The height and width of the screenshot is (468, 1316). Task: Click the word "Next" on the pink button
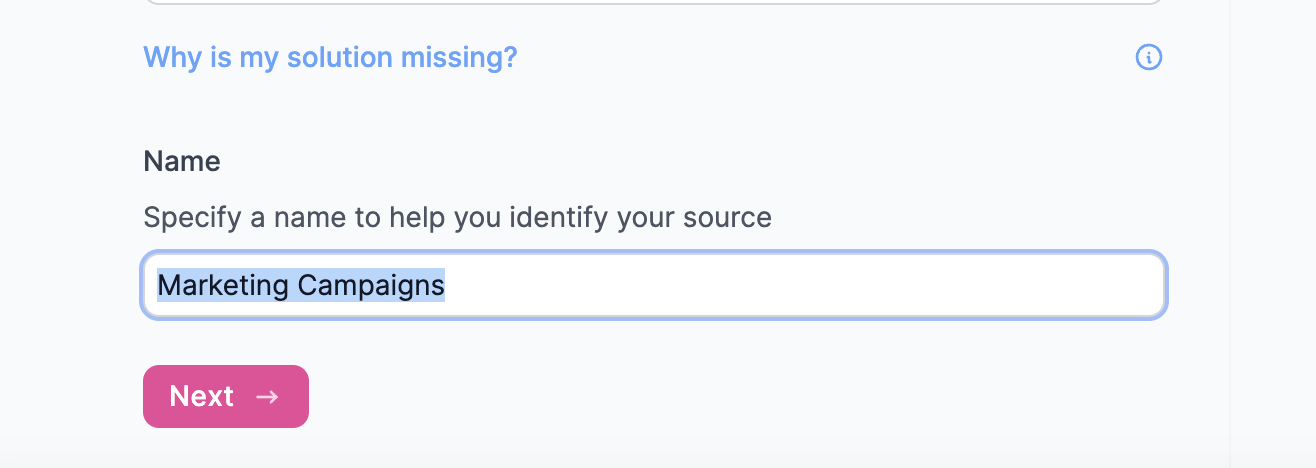pos(202,397)
